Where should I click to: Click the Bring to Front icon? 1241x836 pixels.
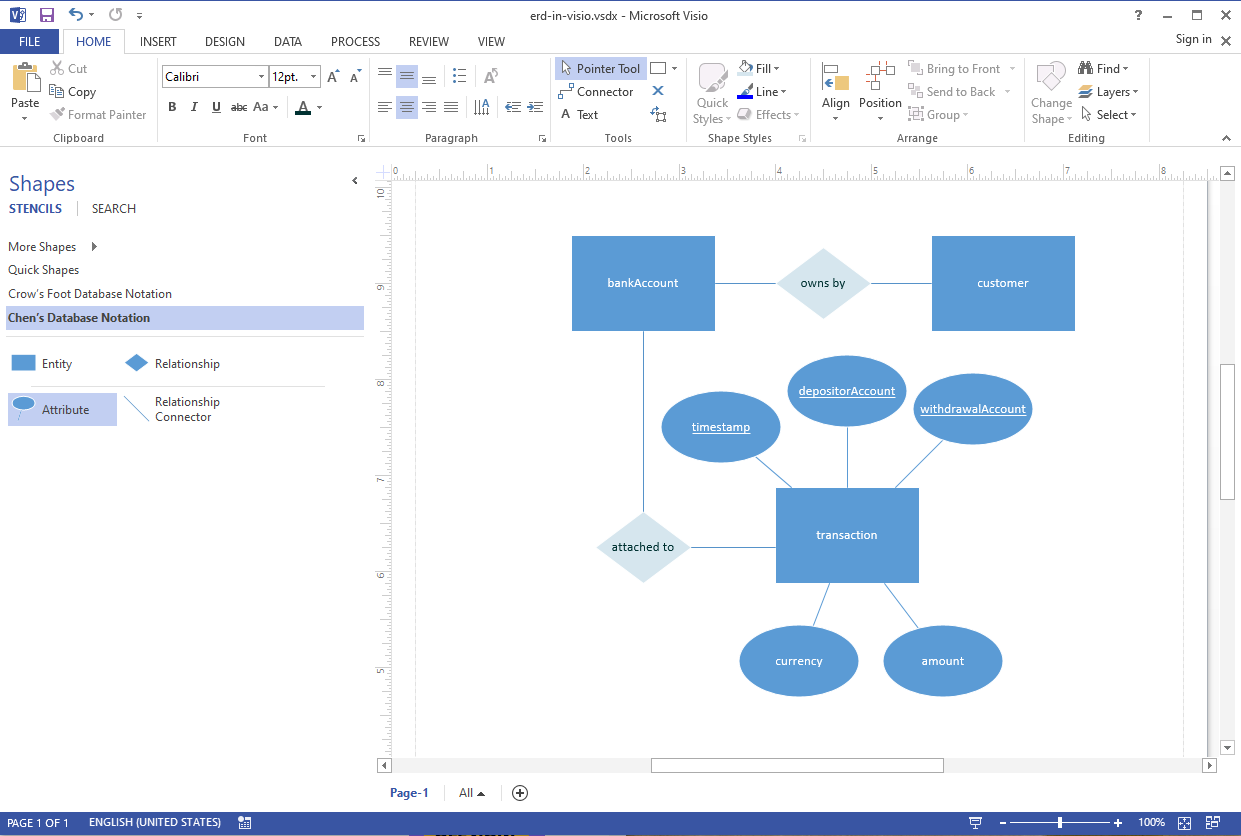pyautogui.click(x=915, y=69)
